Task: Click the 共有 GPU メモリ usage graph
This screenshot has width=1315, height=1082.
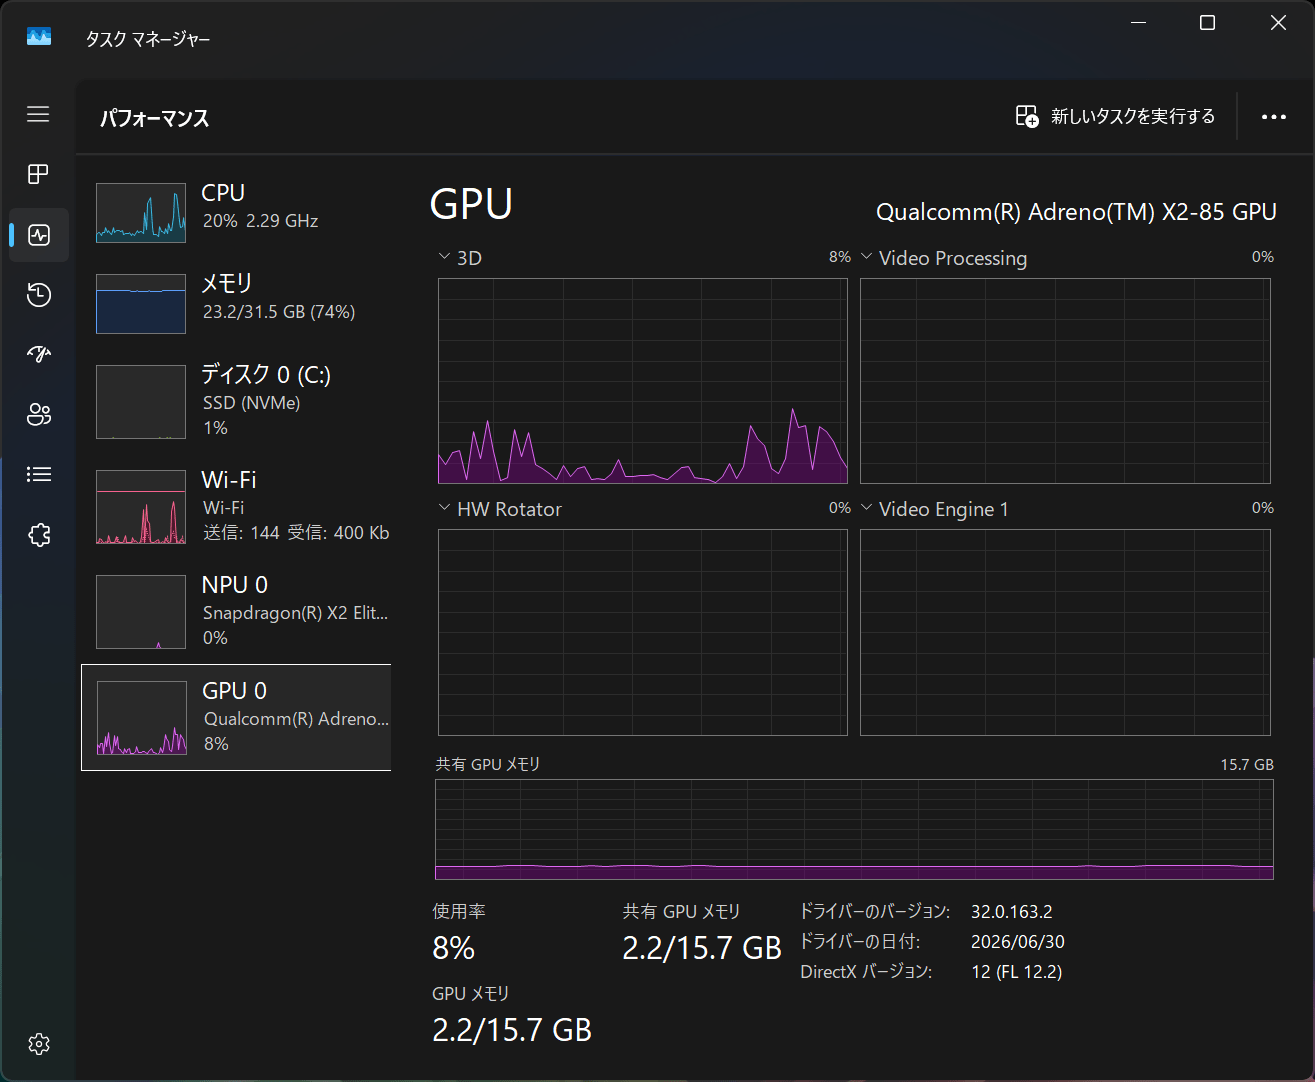Action: [x=854, y=830]
